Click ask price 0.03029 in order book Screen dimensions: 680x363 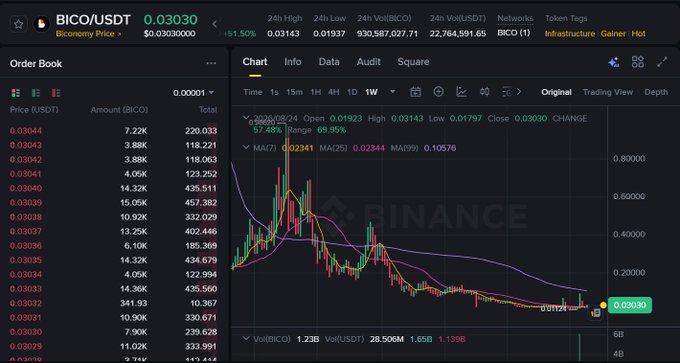[26, 346]
